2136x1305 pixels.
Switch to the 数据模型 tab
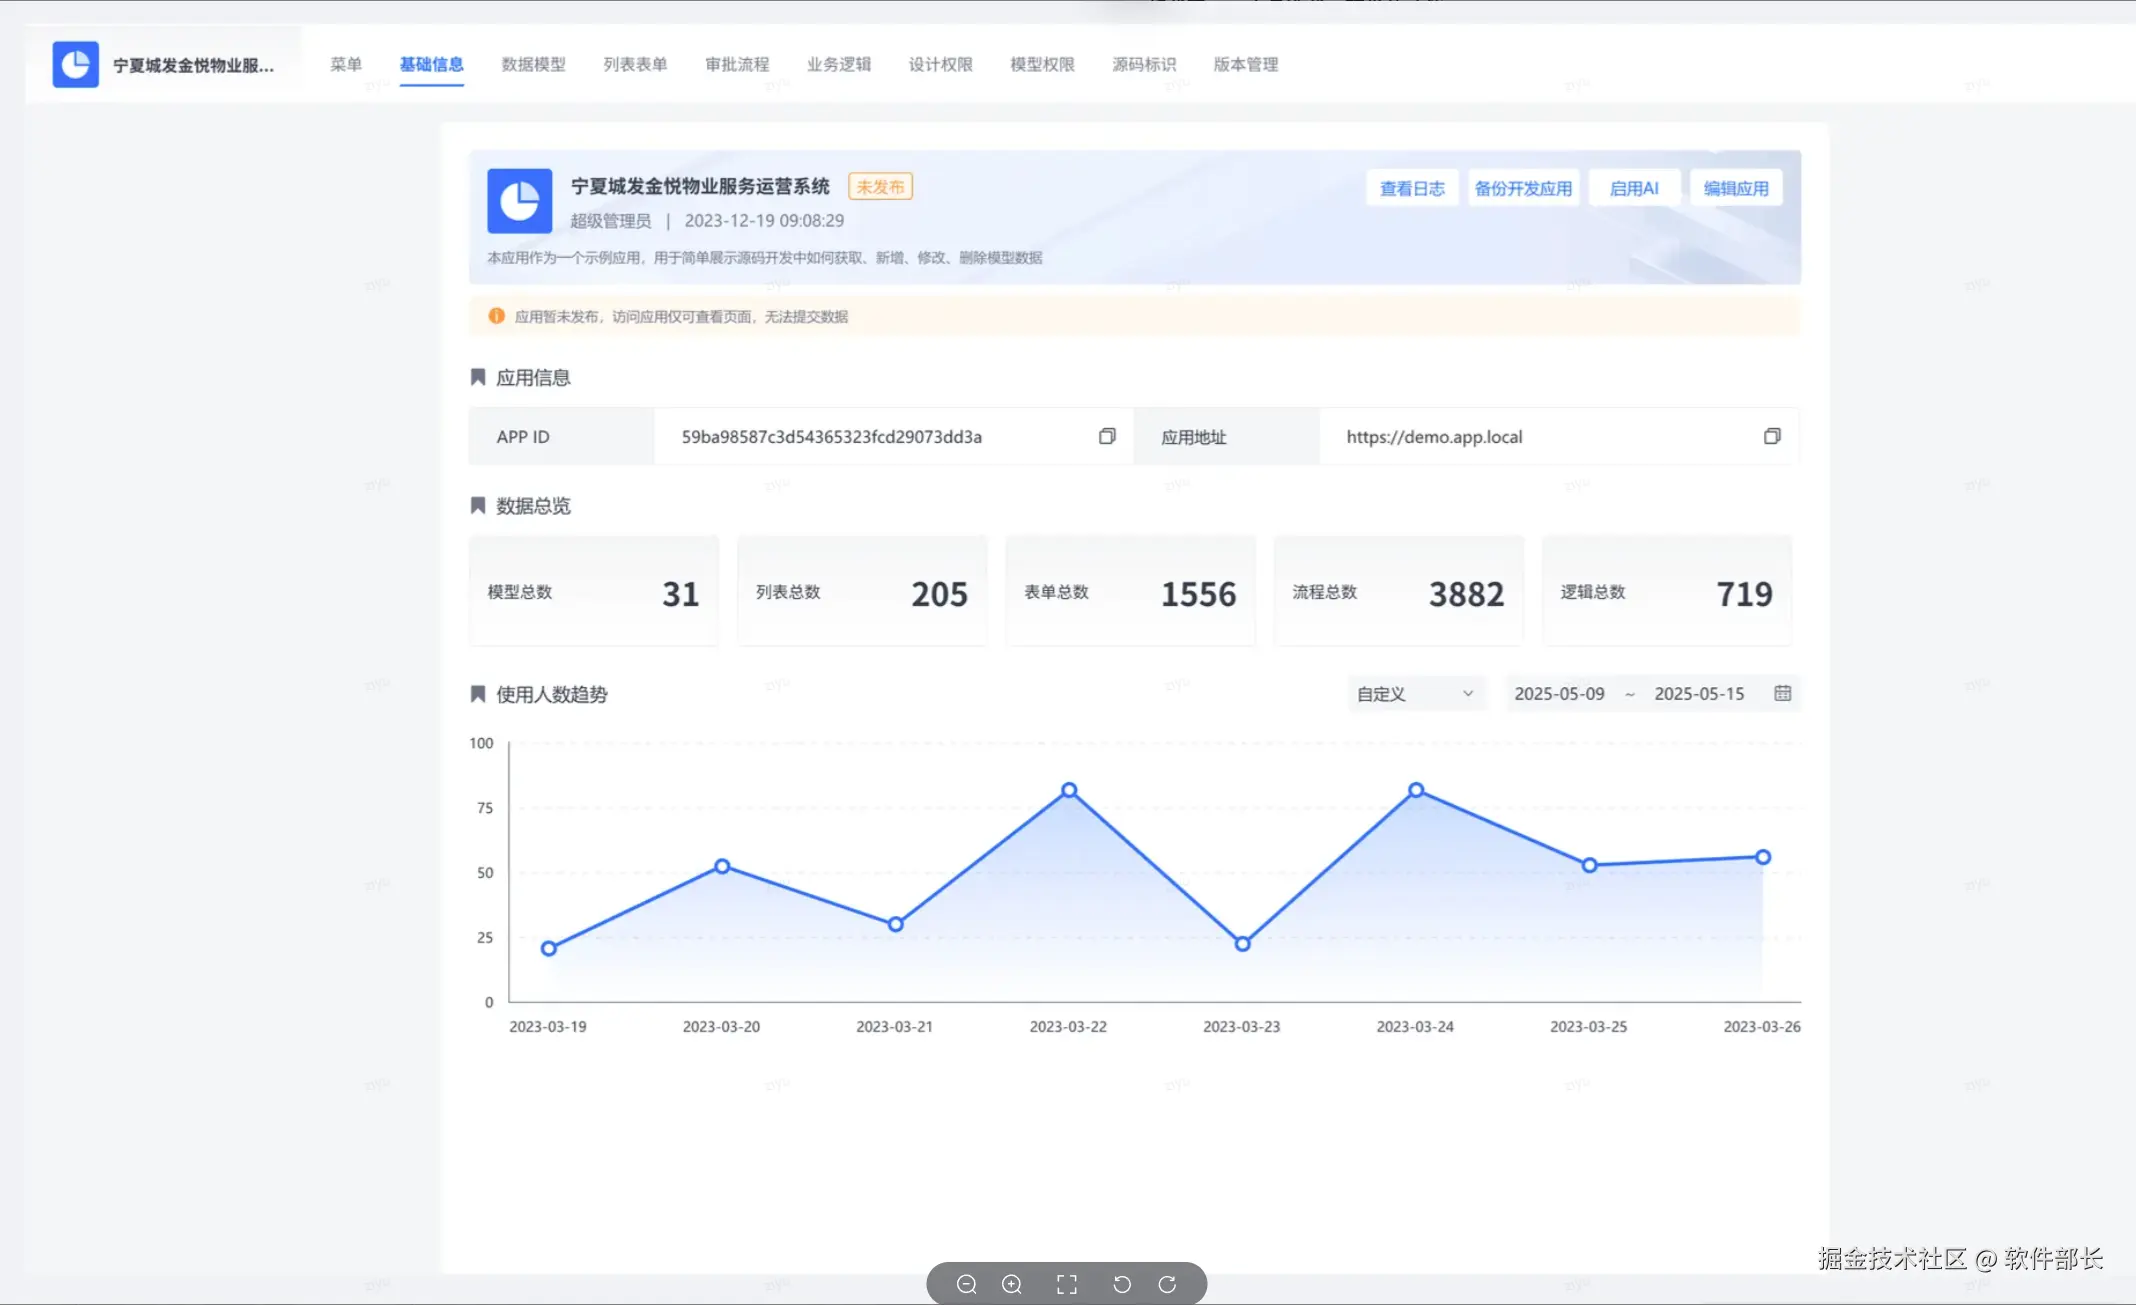(533, 65)
